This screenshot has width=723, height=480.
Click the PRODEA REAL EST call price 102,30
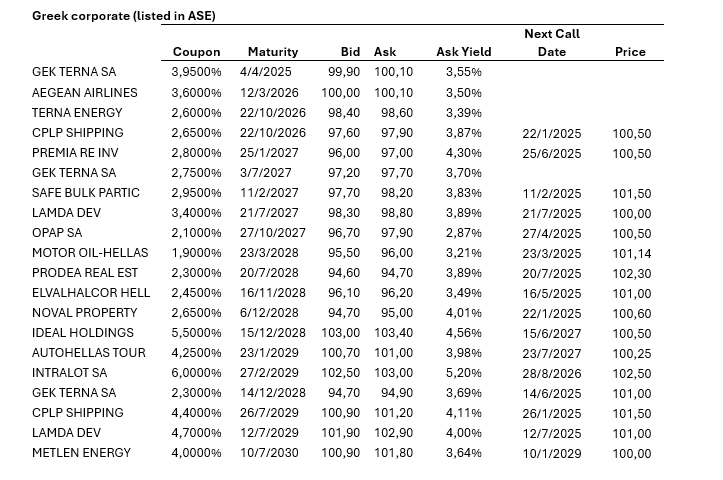coord(630,272)
